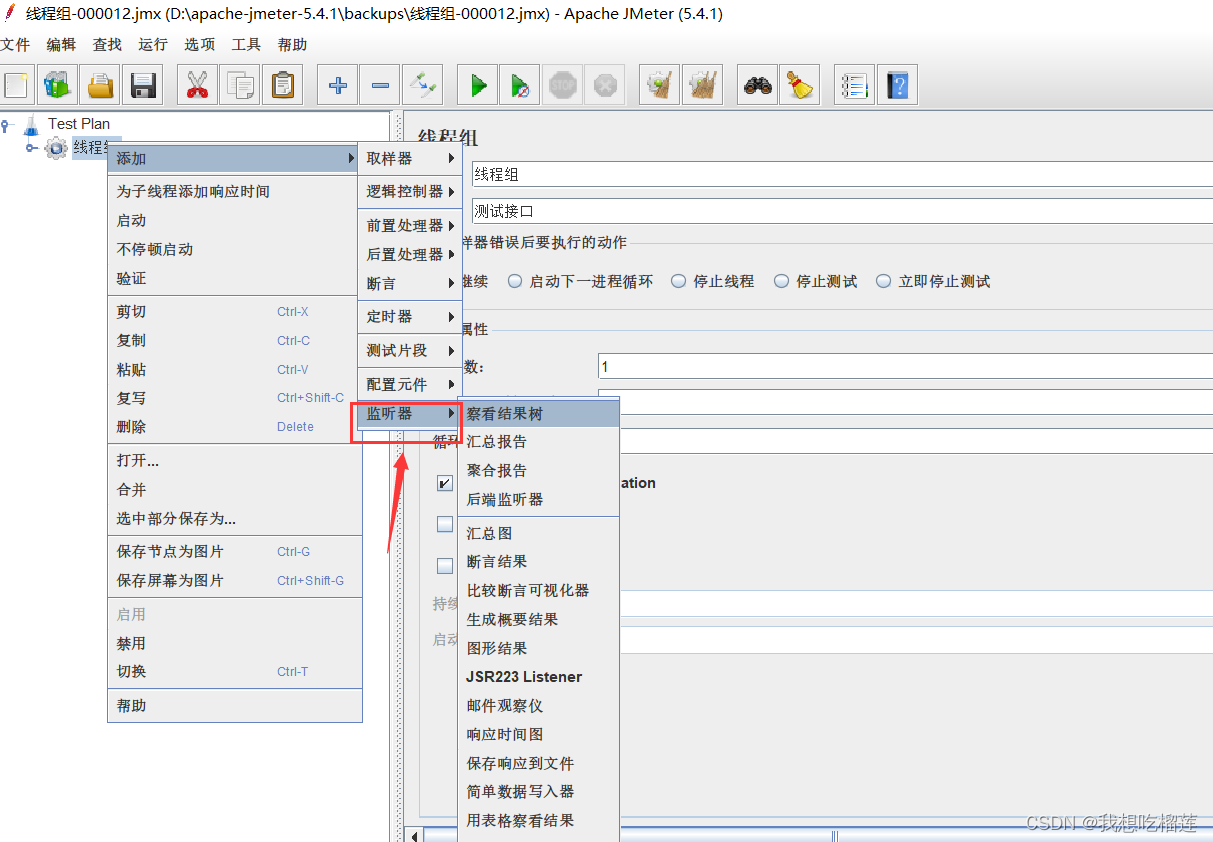Open the Function Helper list icon
The image size is (1213, 842).
click(x=856, y=85)
